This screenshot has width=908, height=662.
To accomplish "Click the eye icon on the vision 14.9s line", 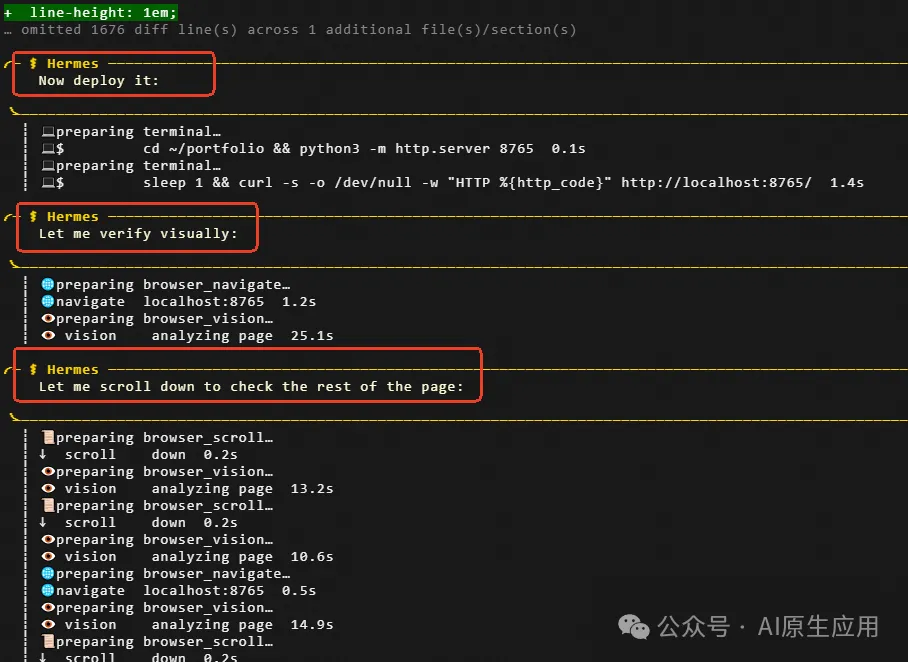I will [x=47, y=625].
